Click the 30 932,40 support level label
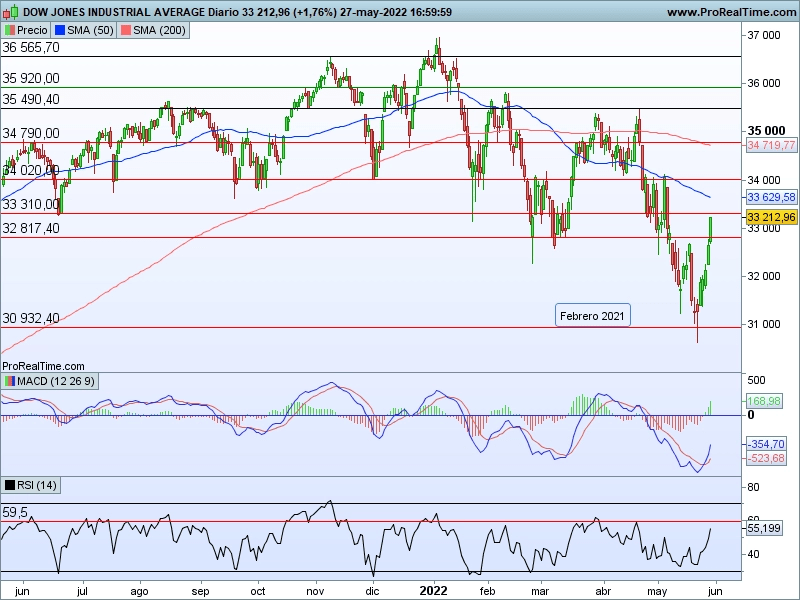 (31, 318)
